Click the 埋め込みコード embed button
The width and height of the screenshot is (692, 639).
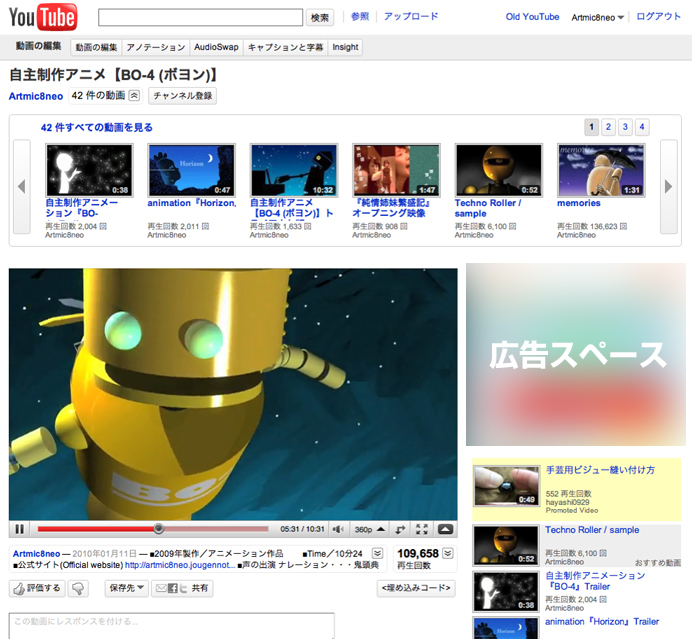[x=416, y=588]
